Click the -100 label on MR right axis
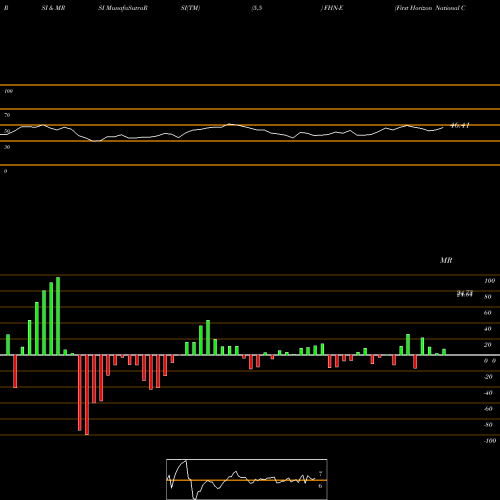Screen dimensions: 500x500 490,441
